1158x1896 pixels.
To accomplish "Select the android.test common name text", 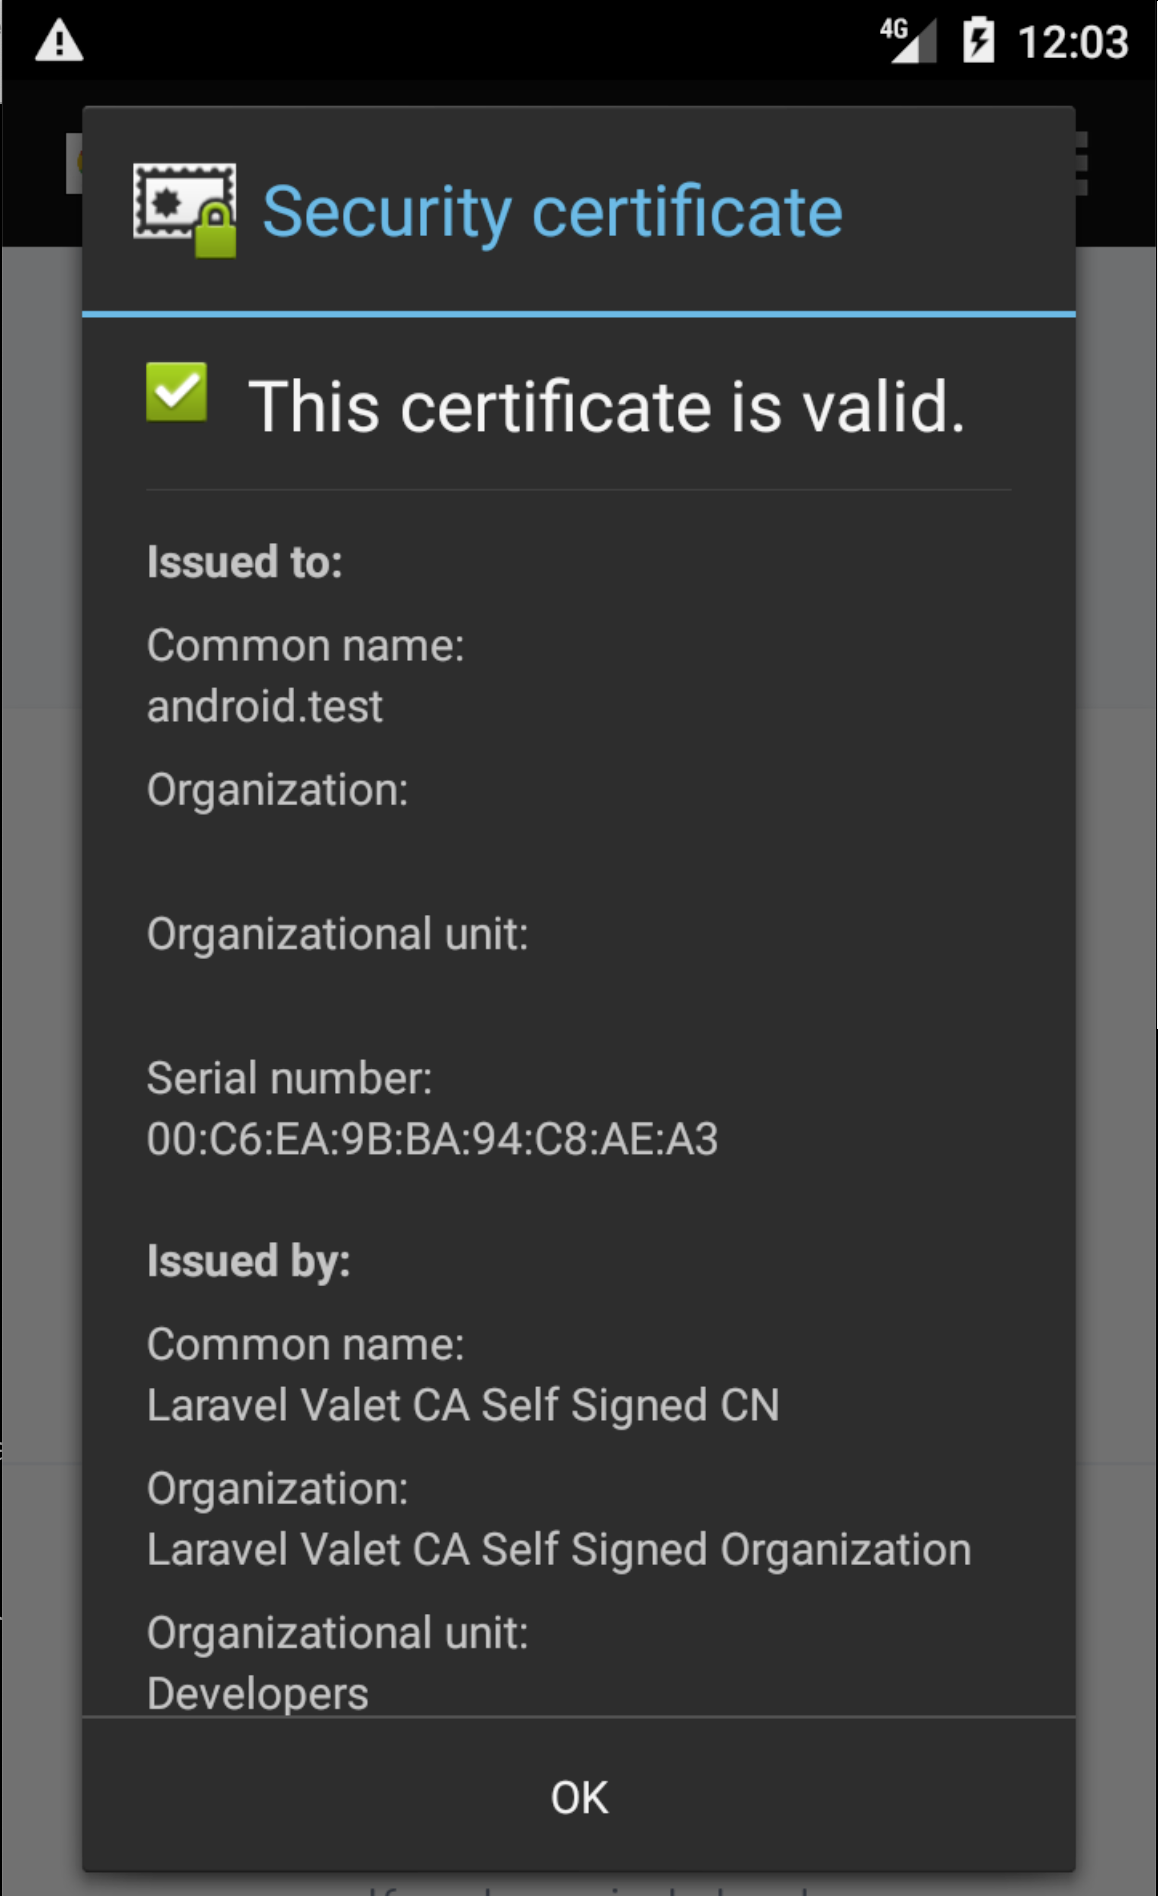I will coord(265,705).
